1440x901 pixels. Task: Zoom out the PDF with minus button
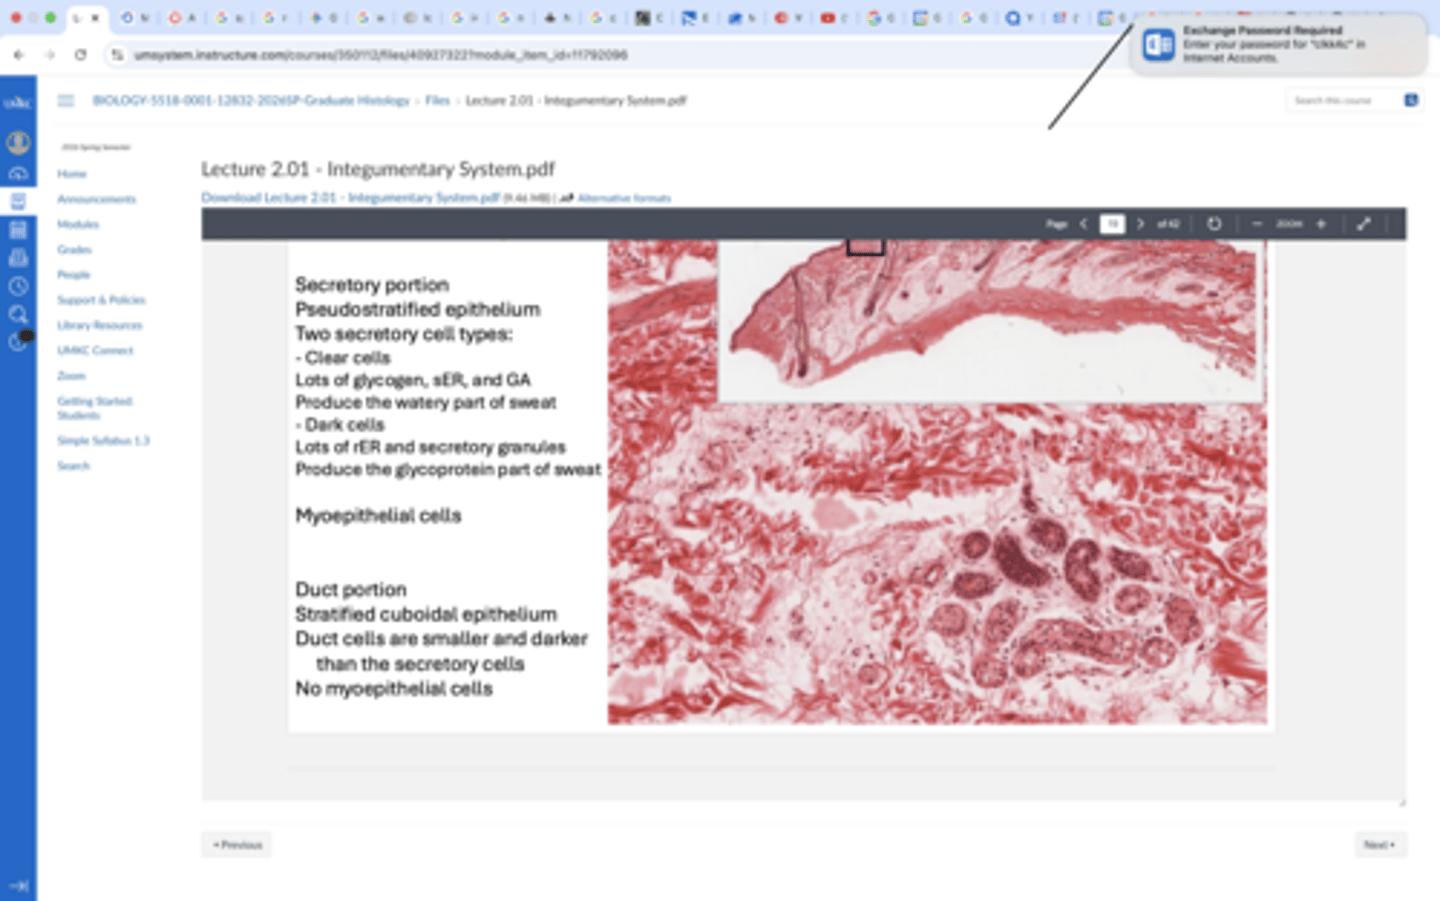(1257, 224)
